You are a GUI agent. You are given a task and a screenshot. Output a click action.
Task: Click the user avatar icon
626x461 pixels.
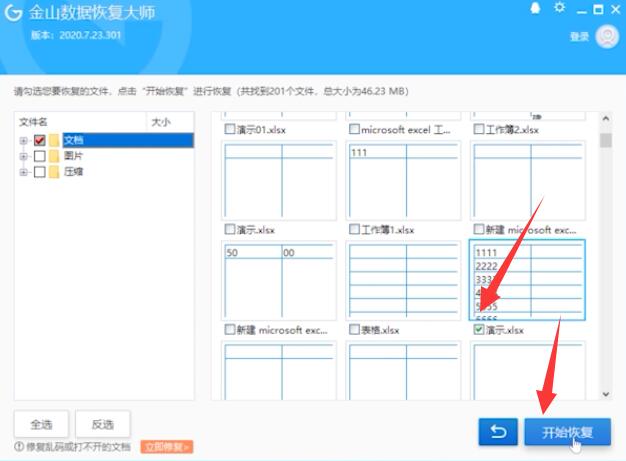coord(607,36)
